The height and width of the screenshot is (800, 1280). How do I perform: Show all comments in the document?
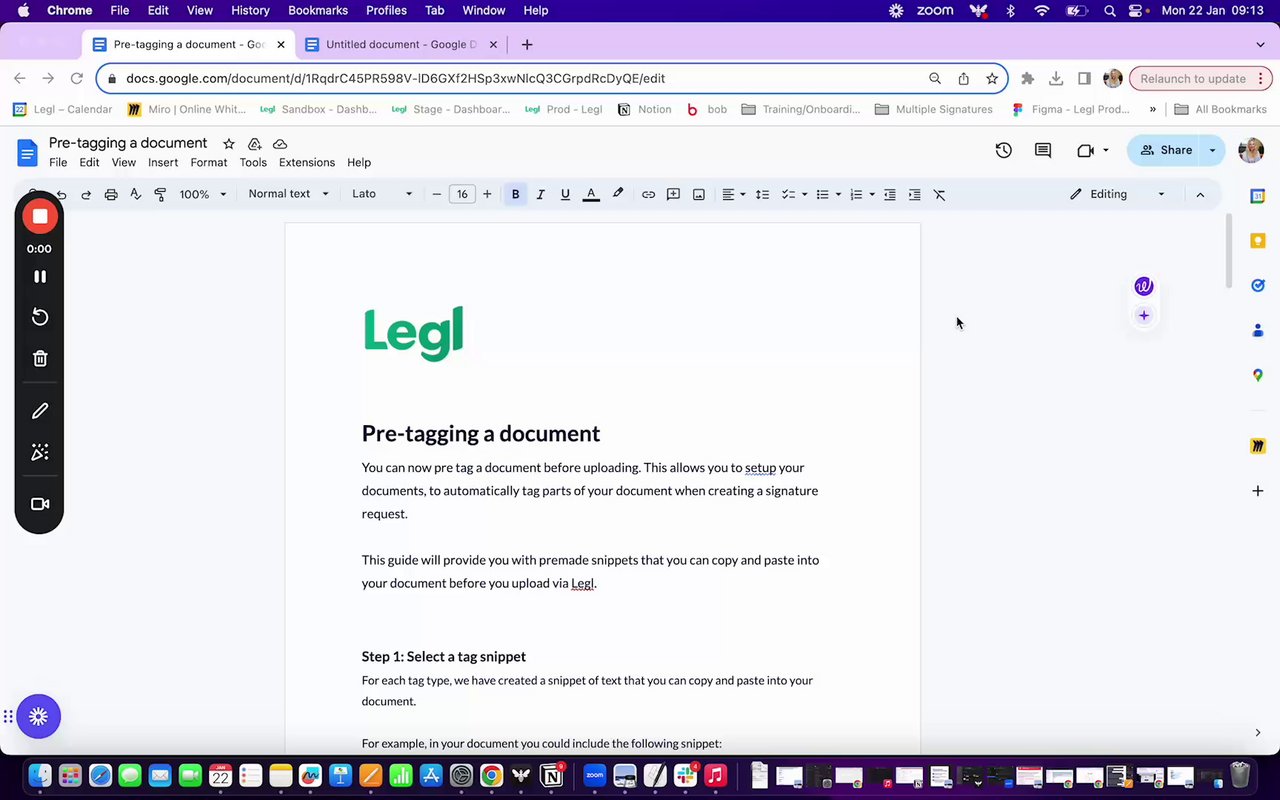coord(1042,150)
